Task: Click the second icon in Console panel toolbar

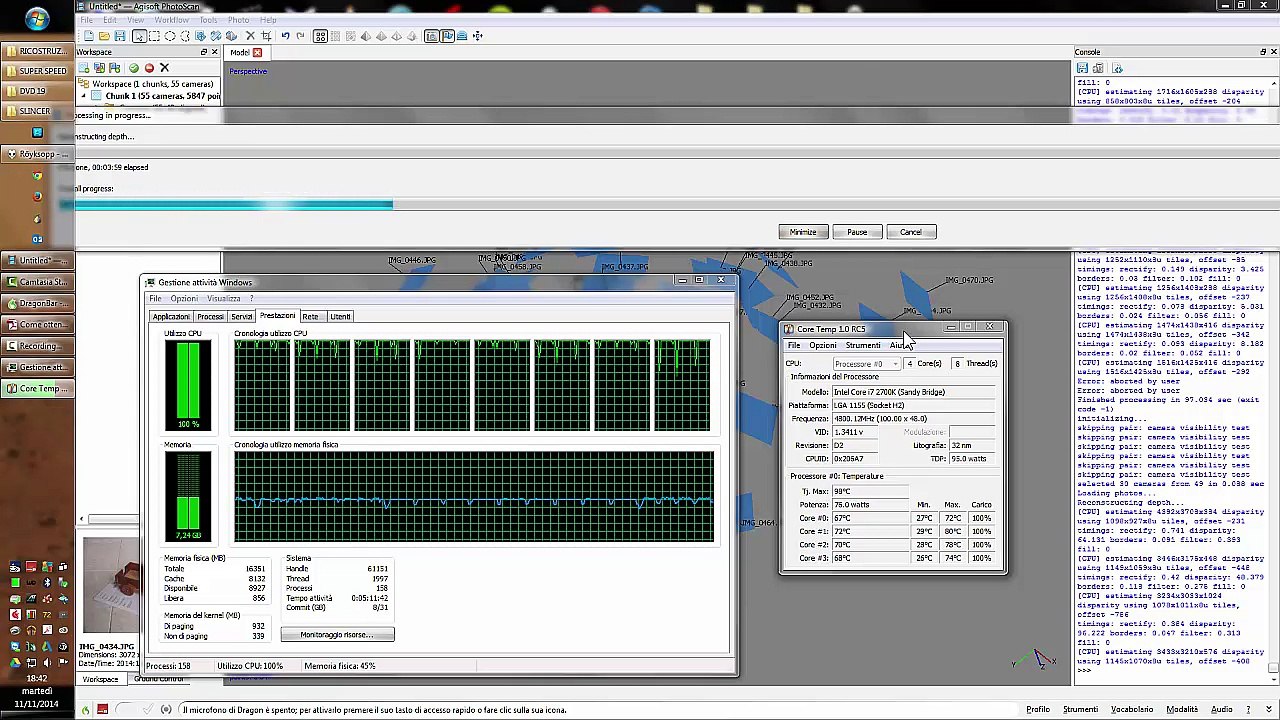Action: point(1099,68)
